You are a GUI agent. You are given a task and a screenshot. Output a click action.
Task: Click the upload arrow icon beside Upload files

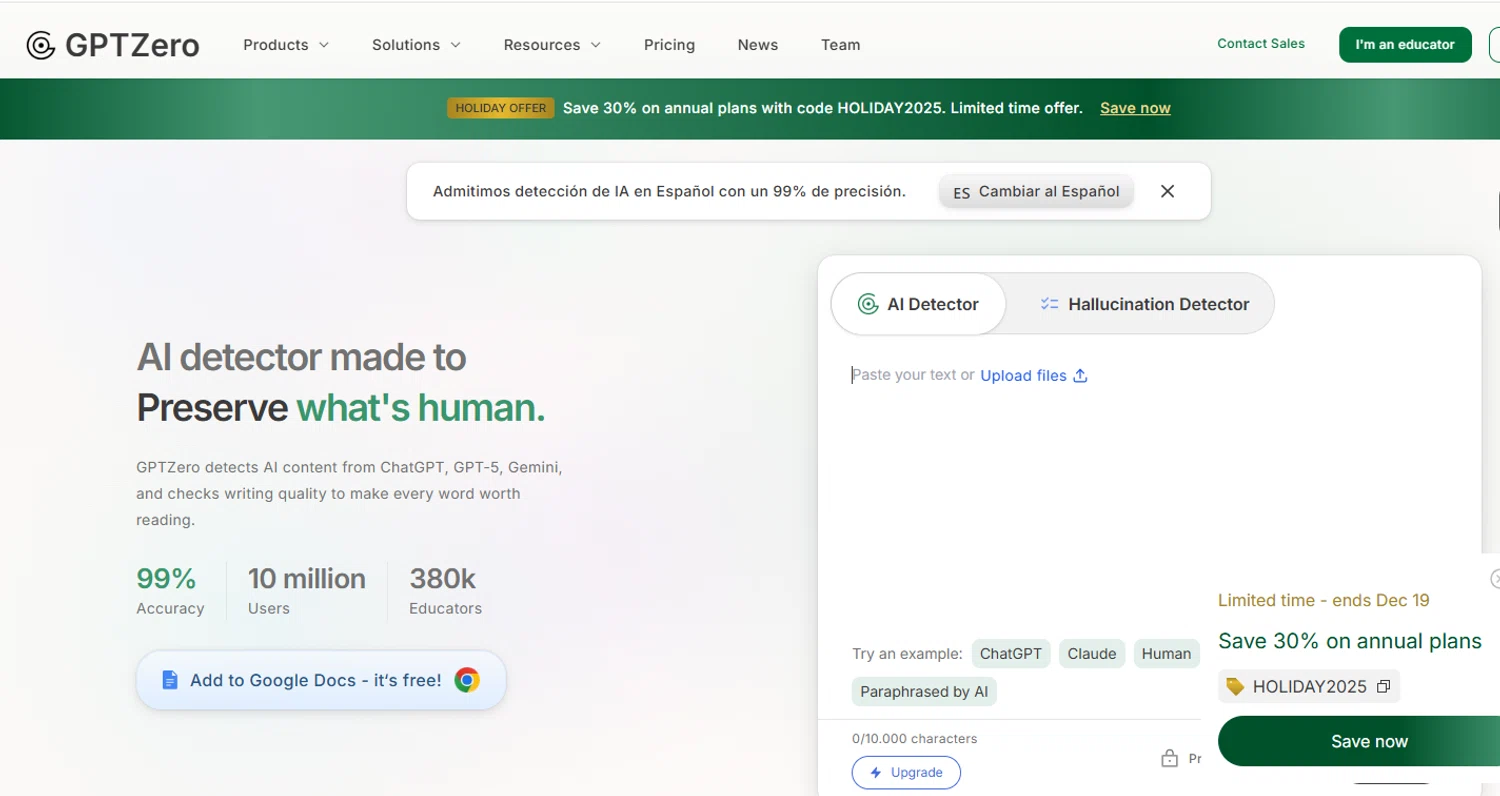1080,376
